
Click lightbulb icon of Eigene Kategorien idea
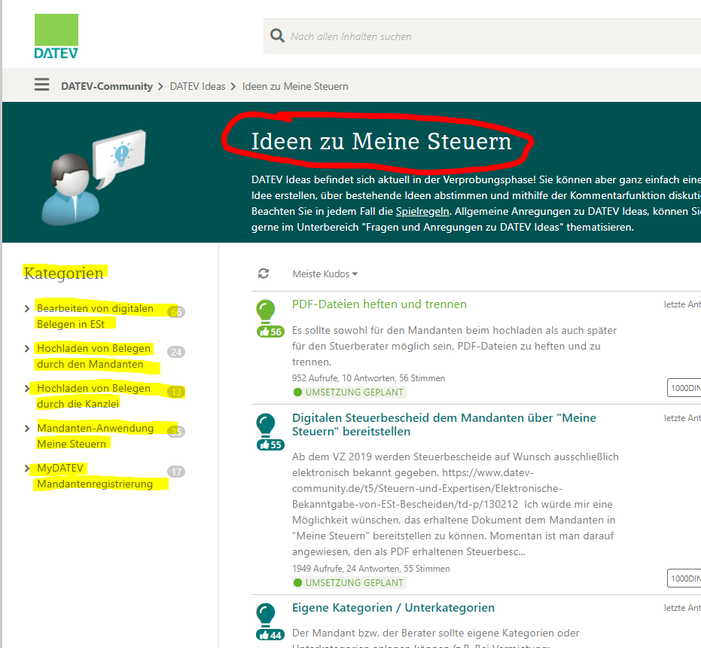point(266,615)
